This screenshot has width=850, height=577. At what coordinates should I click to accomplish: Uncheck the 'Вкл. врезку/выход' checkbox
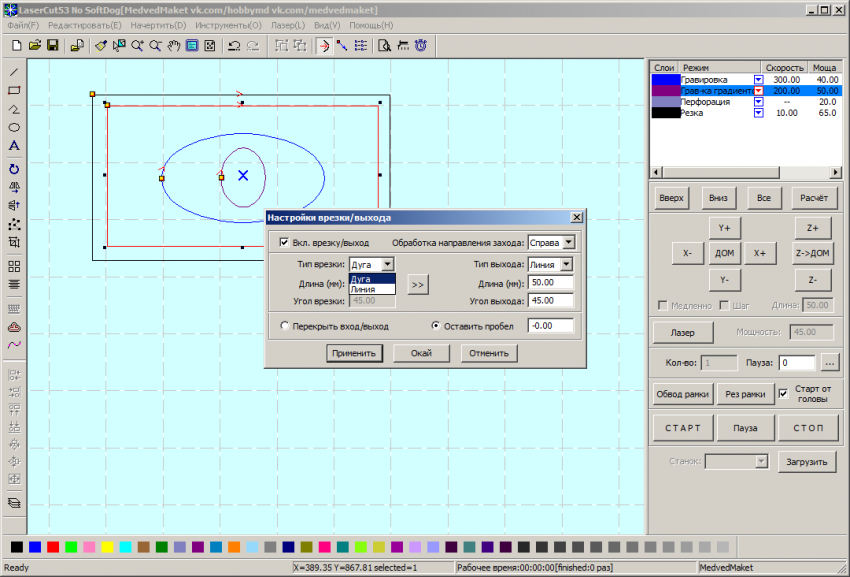tap(284, 242)
